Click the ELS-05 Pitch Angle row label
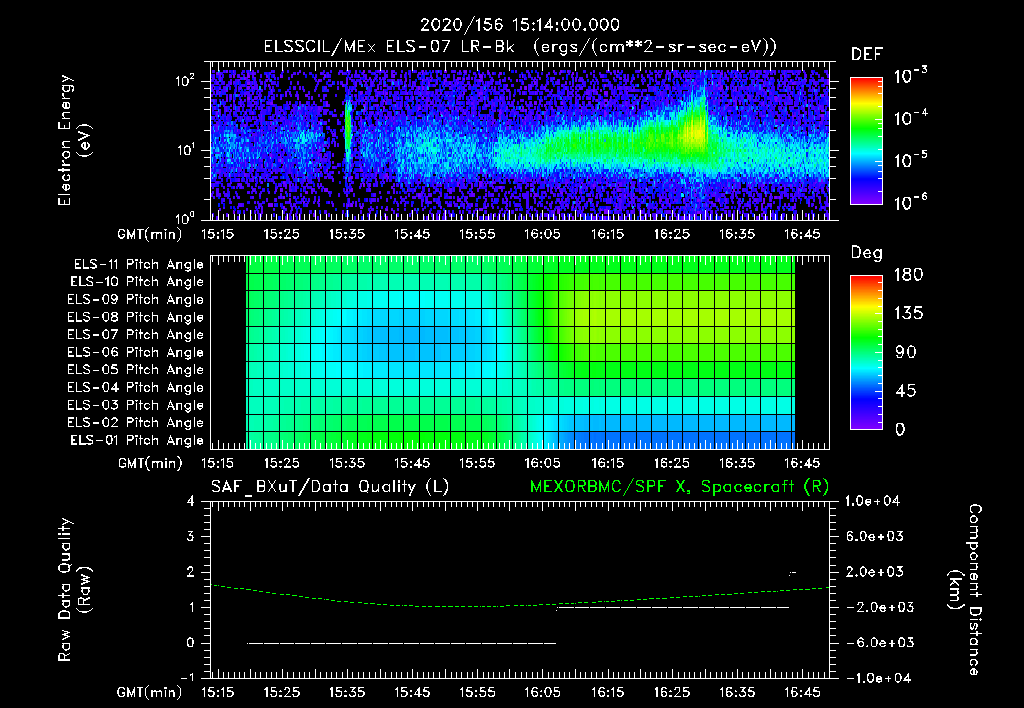Image resolution: width=1024 pixels, height=708 pixels. (x=135, y=370)
